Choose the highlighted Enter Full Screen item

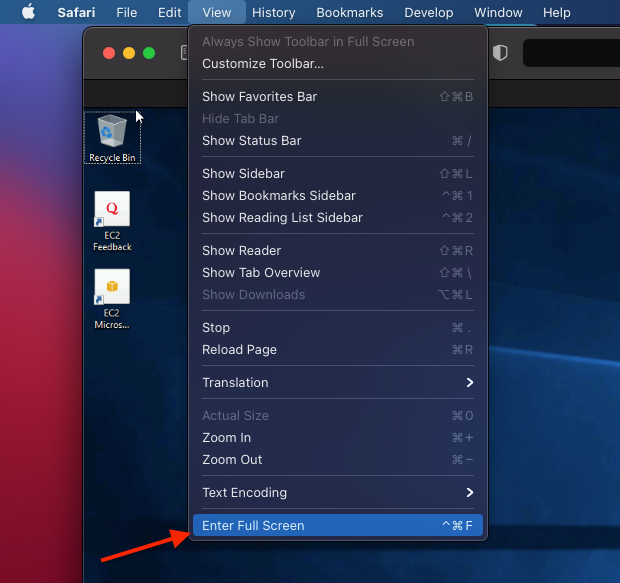[x=338, y=526]
